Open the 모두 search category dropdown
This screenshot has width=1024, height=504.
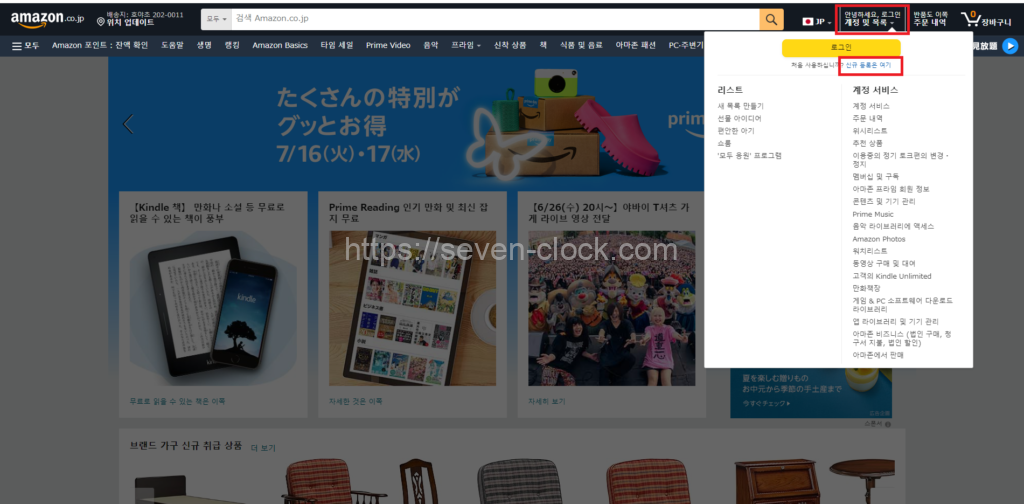216,19
